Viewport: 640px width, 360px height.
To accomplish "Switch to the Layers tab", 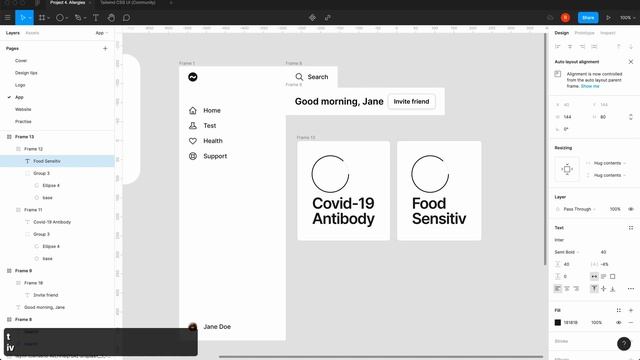I will [13, 33].
